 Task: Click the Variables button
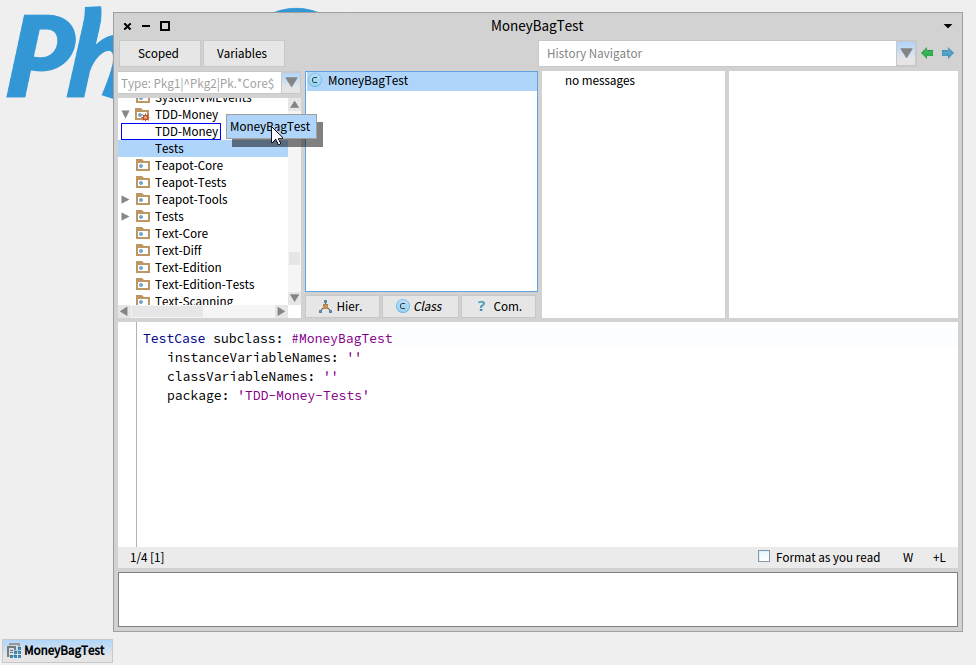(243, 54)
